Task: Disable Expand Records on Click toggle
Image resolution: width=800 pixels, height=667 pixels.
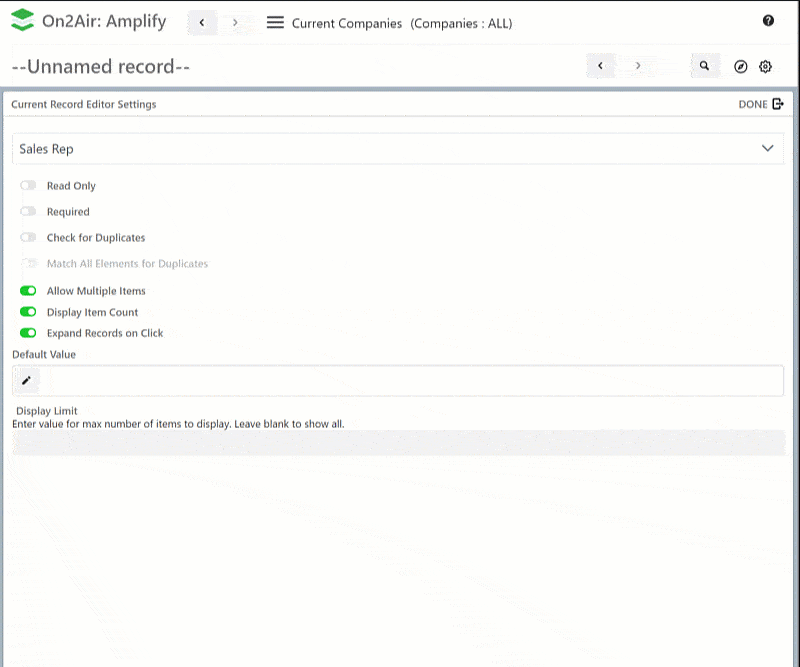Action: coord(28,333)
